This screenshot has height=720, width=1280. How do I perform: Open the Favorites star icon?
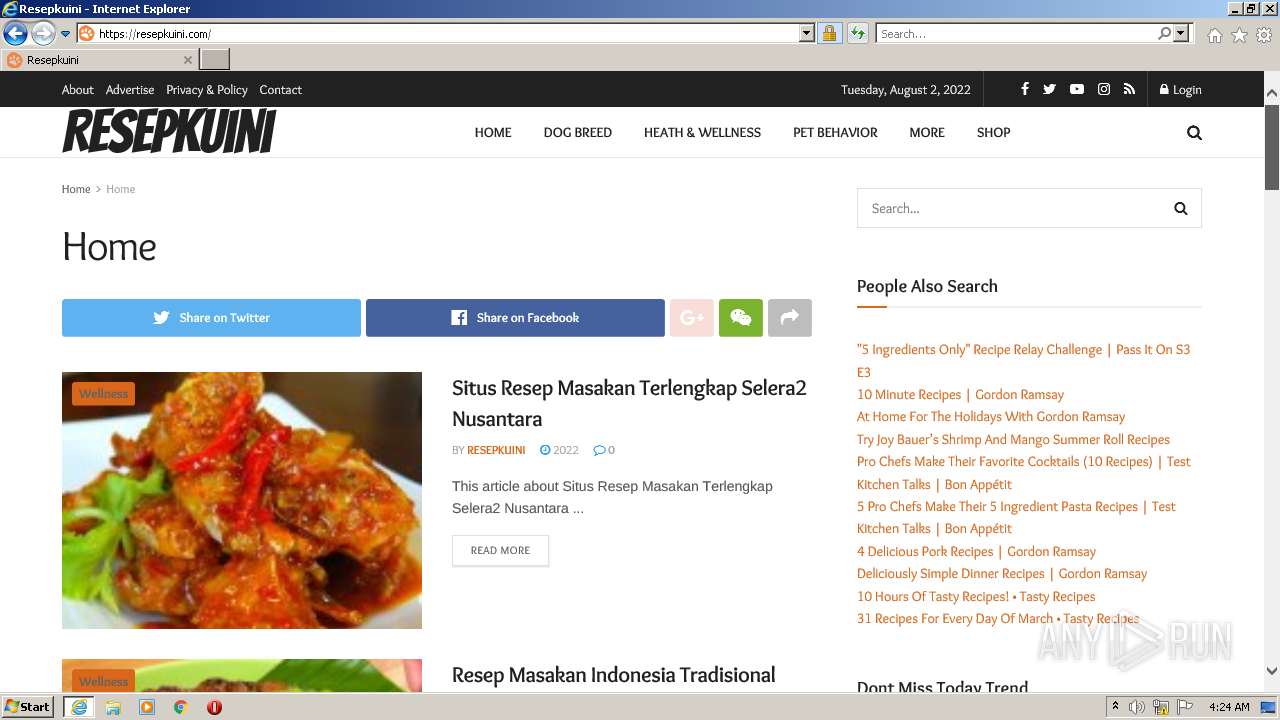click(1239, 35)
